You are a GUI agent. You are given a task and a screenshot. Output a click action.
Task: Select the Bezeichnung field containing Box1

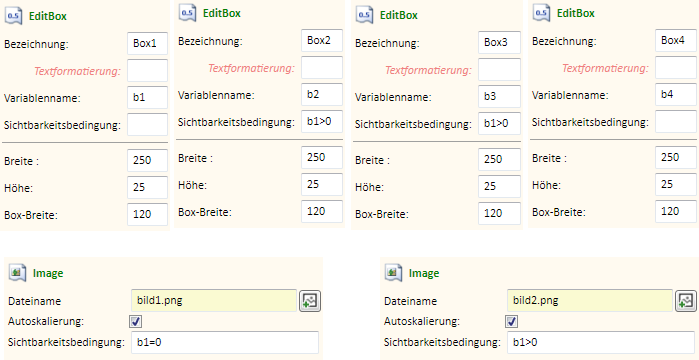(147, 44)
